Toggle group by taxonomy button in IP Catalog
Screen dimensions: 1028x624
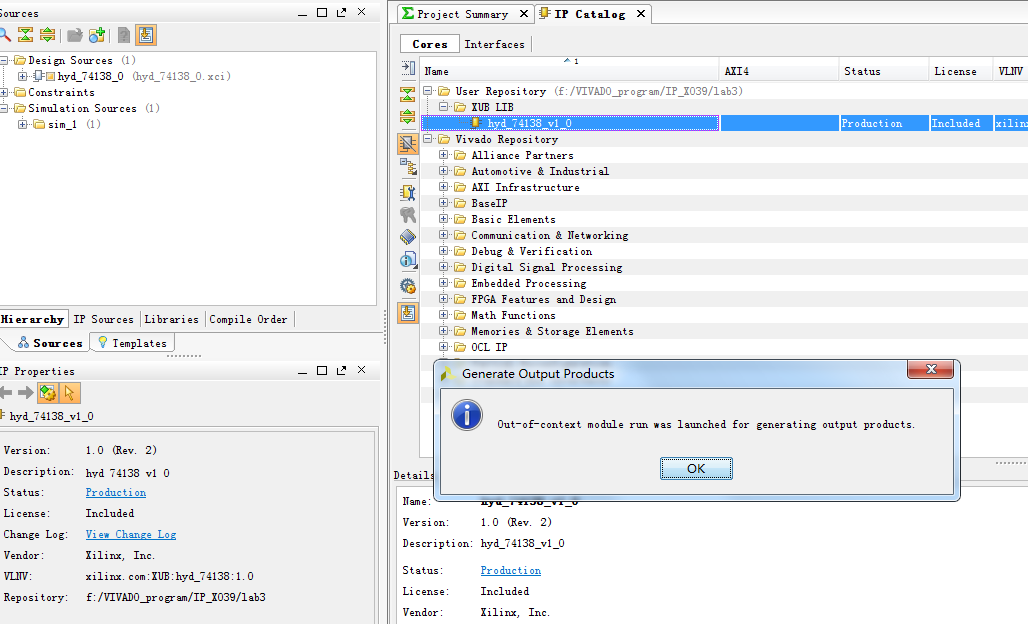point(408,143)
